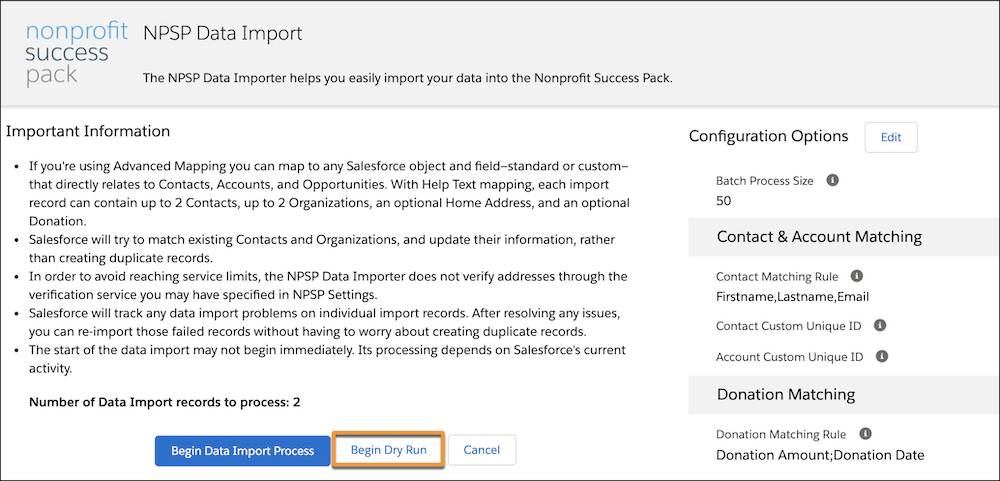Click the Number of Data Import records text
Image resolution: width=1000 pixels, height=481 pixels.
click(165, 403)
